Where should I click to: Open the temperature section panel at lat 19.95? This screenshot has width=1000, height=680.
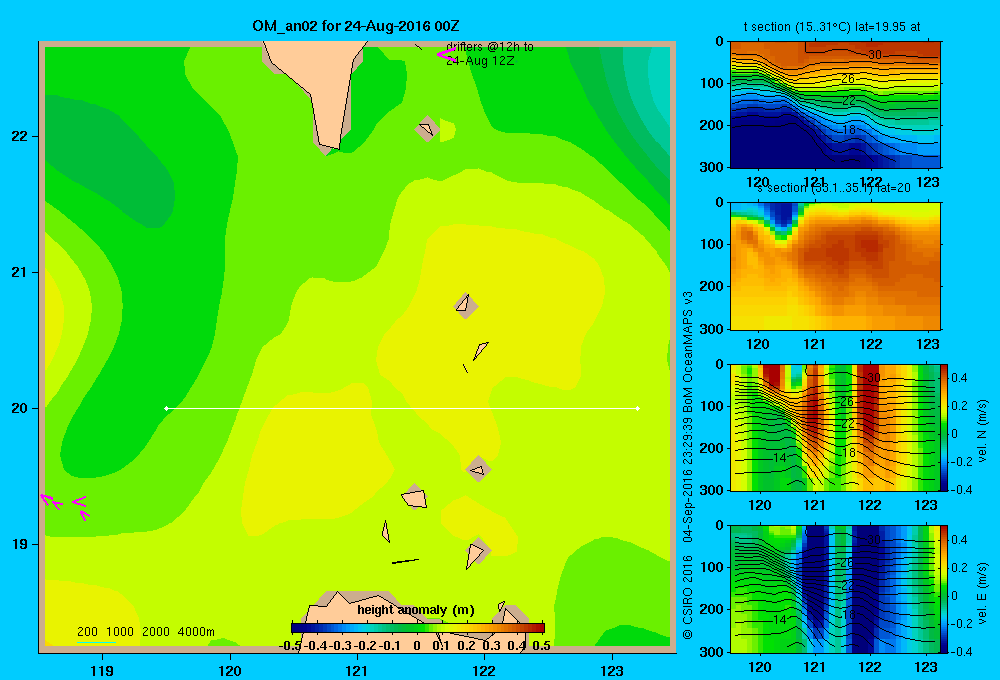click(x=835, y=104)
